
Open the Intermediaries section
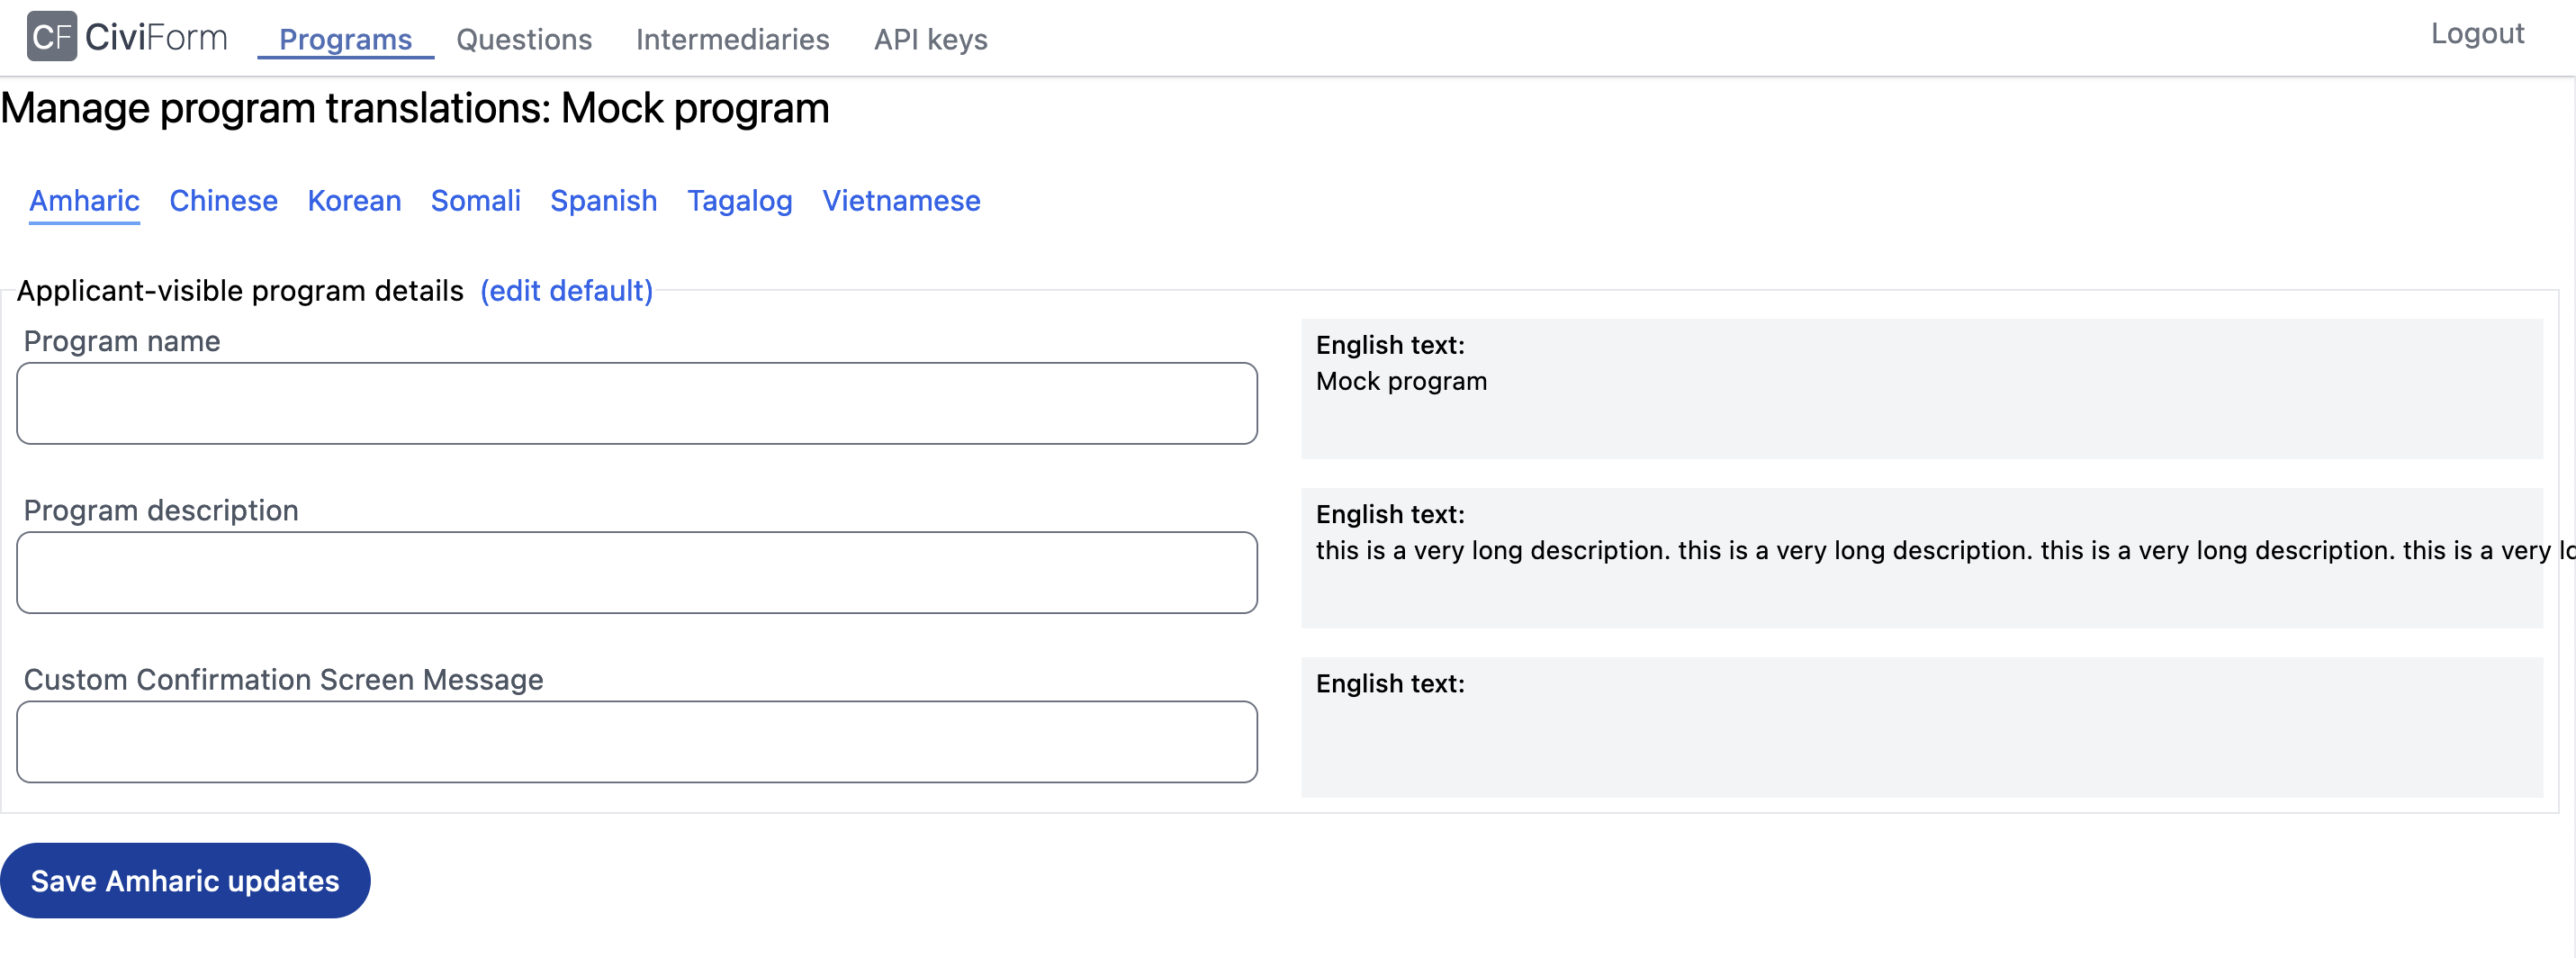732,39
